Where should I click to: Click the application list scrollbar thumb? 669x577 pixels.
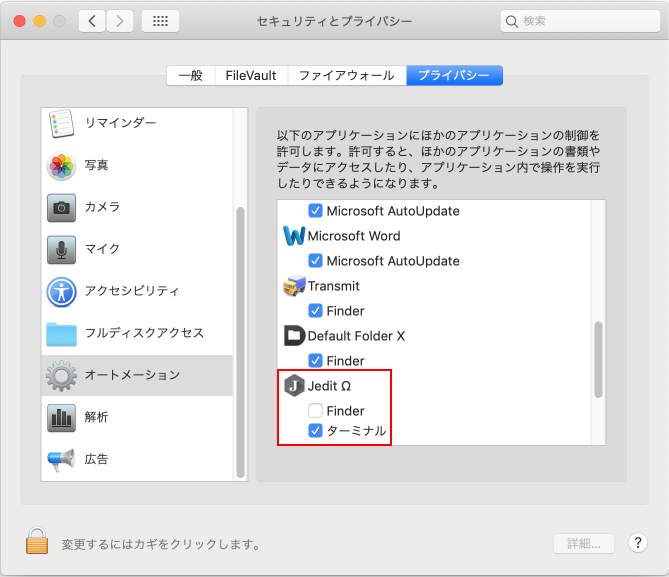click(598, 359)
